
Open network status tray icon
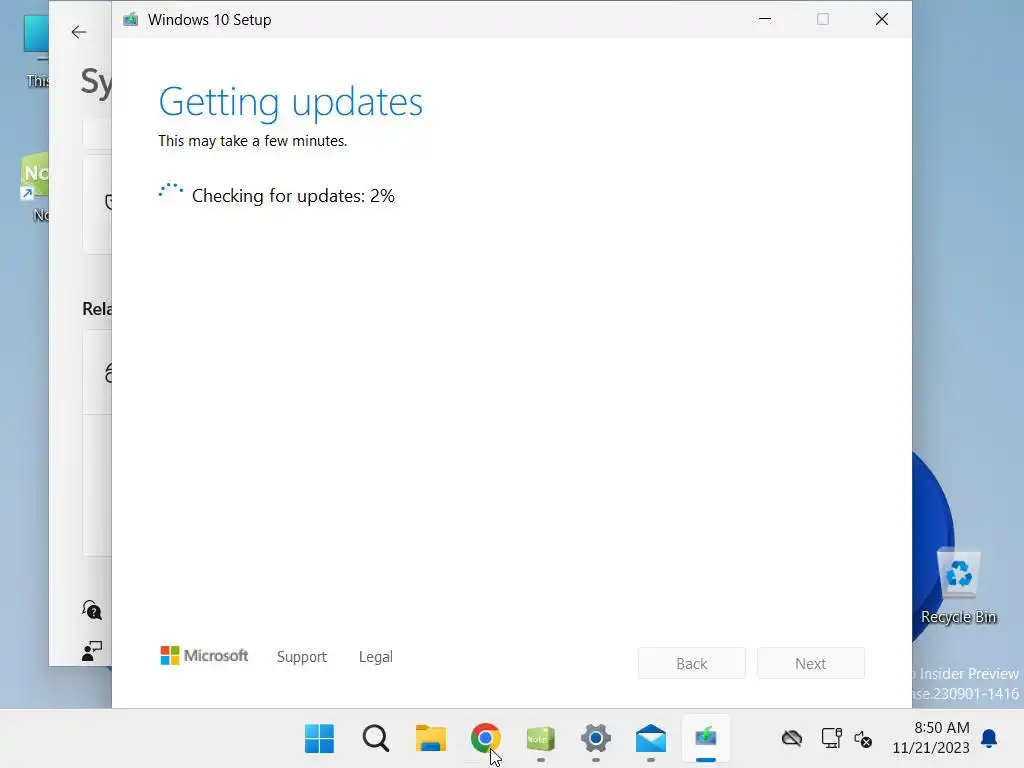tap(831, 739)
